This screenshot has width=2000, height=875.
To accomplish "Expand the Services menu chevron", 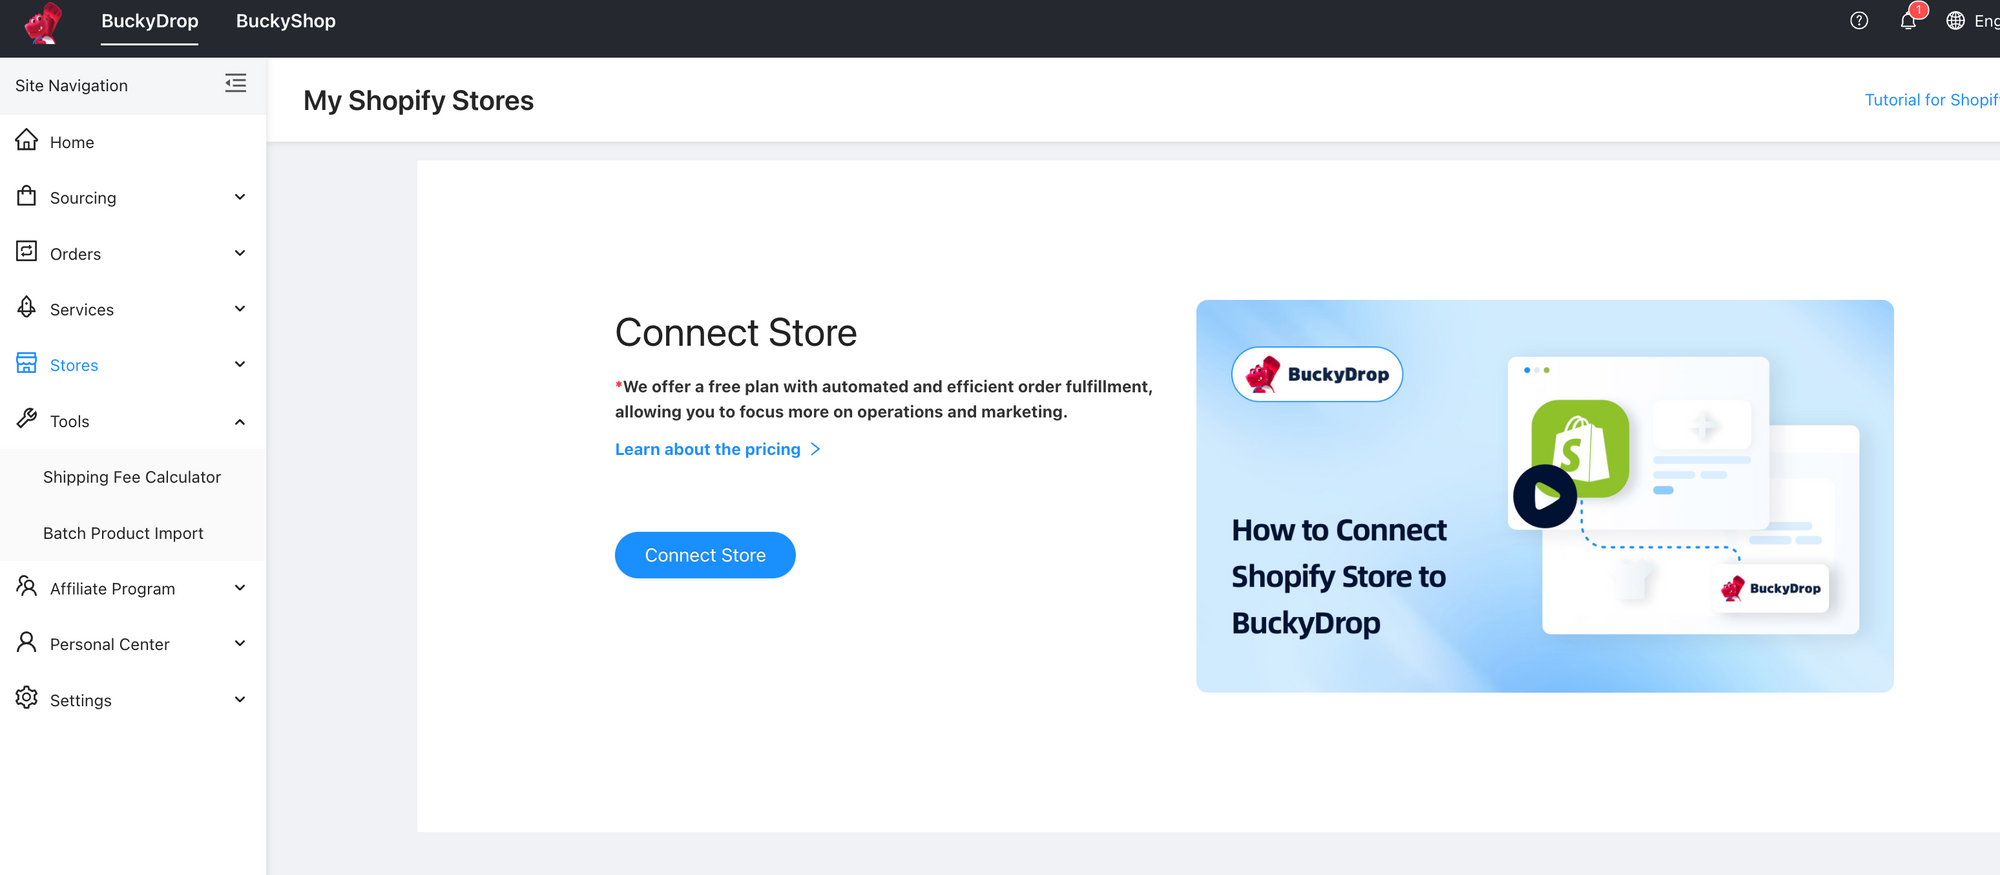I will pyautogui.click(x=240, y=309).
